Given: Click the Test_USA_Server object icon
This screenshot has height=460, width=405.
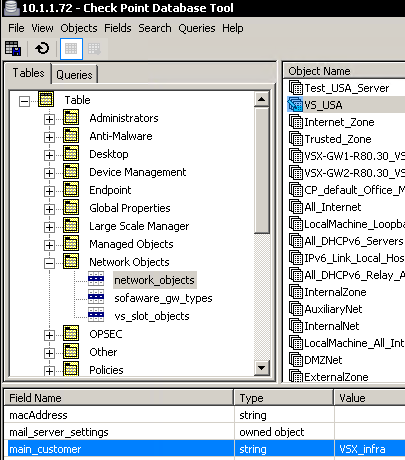Looking at the screenshot, I should (x=295, y=88).
